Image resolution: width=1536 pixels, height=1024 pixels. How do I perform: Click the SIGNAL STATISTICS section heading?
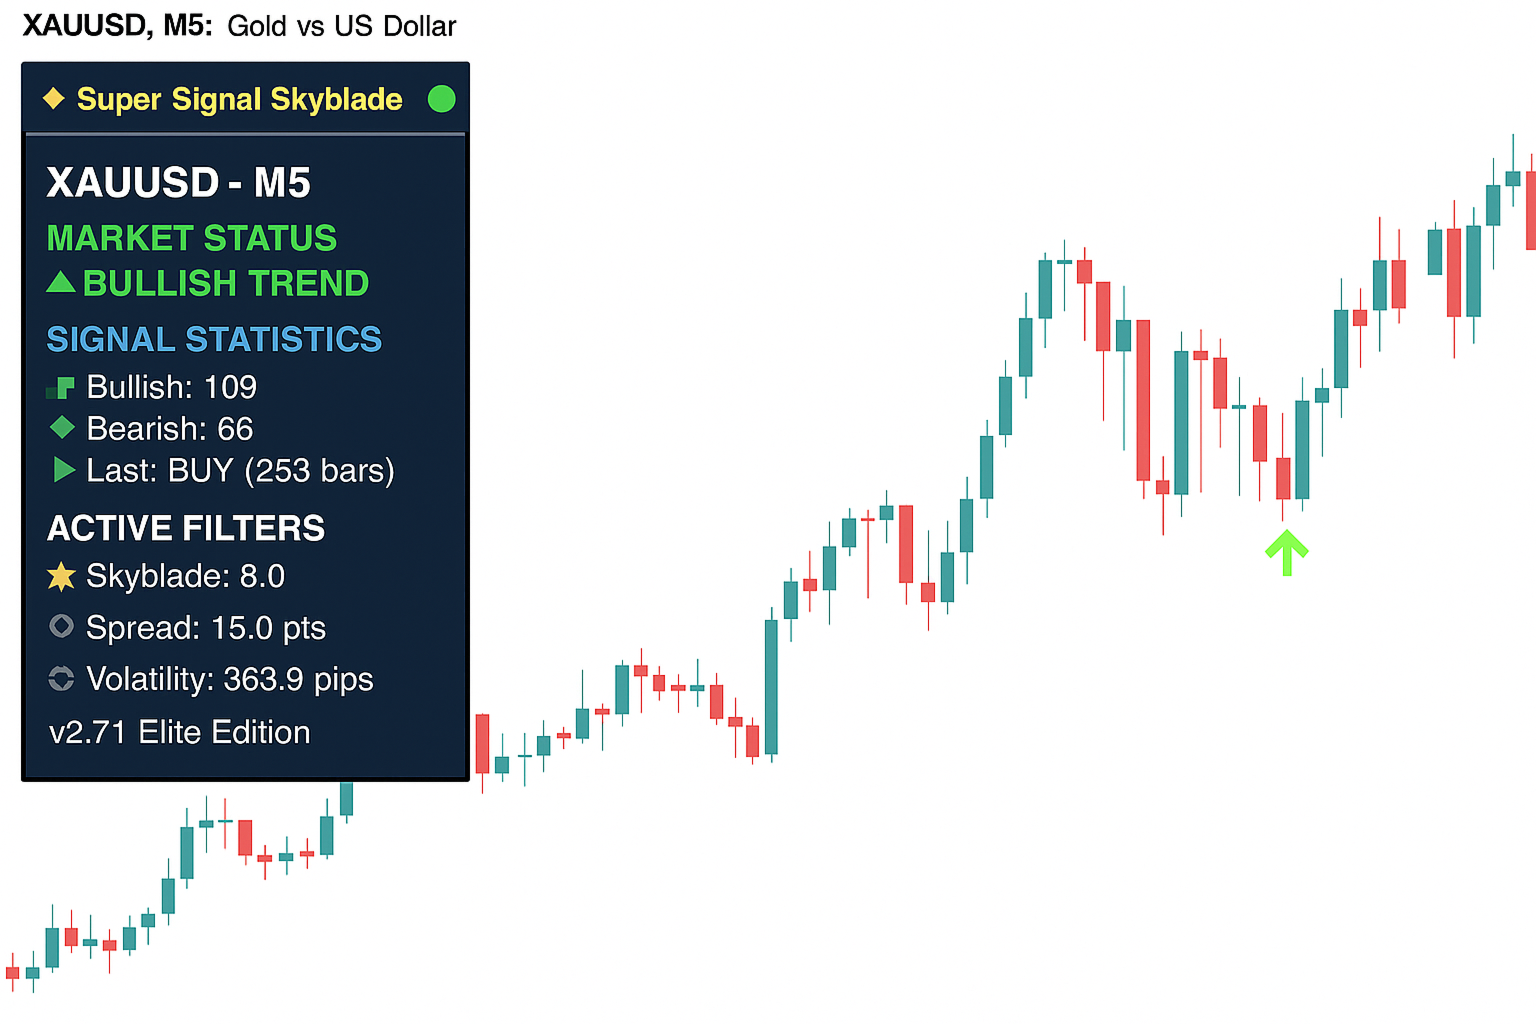pos(214,339)
